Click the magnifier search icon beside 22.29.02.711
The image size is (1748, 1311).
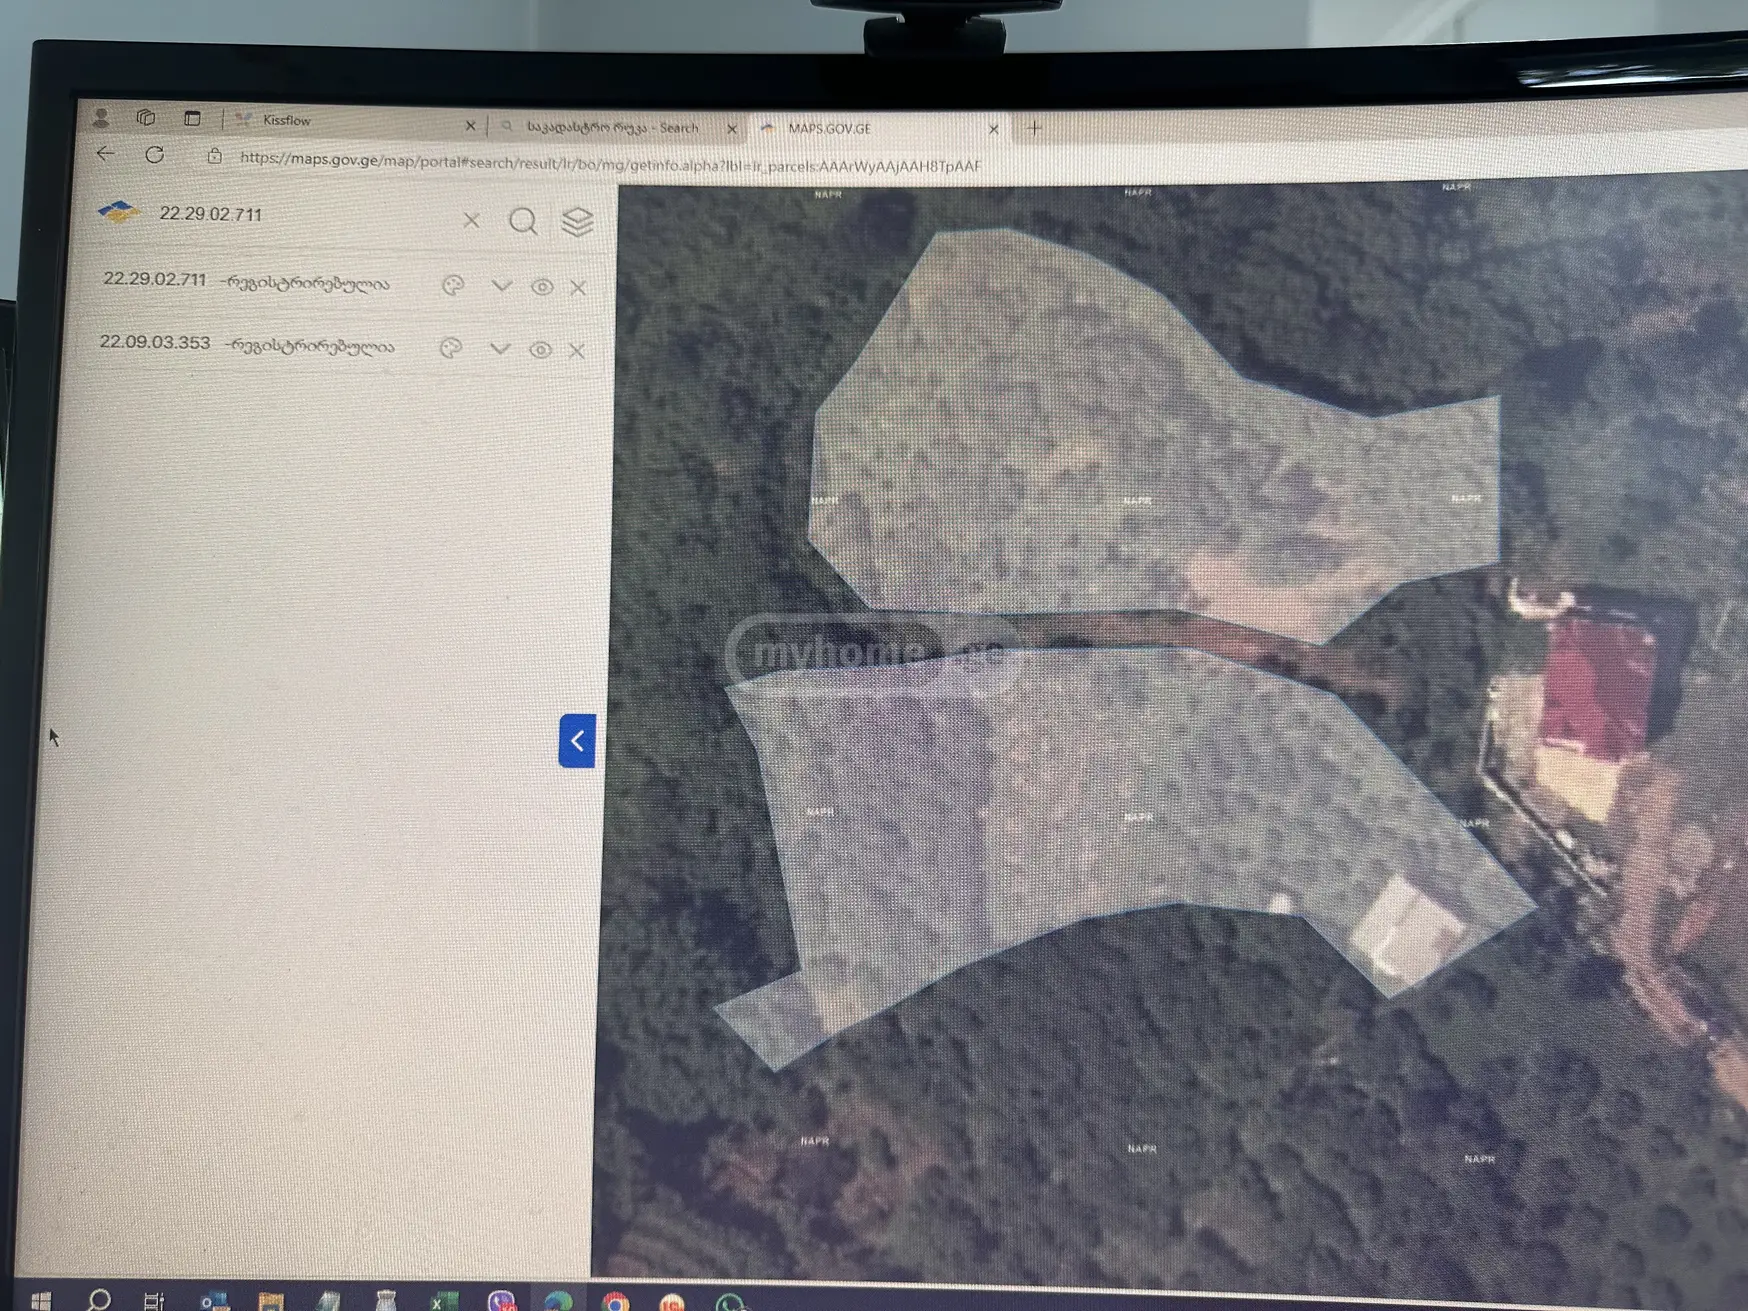point(523,221)
